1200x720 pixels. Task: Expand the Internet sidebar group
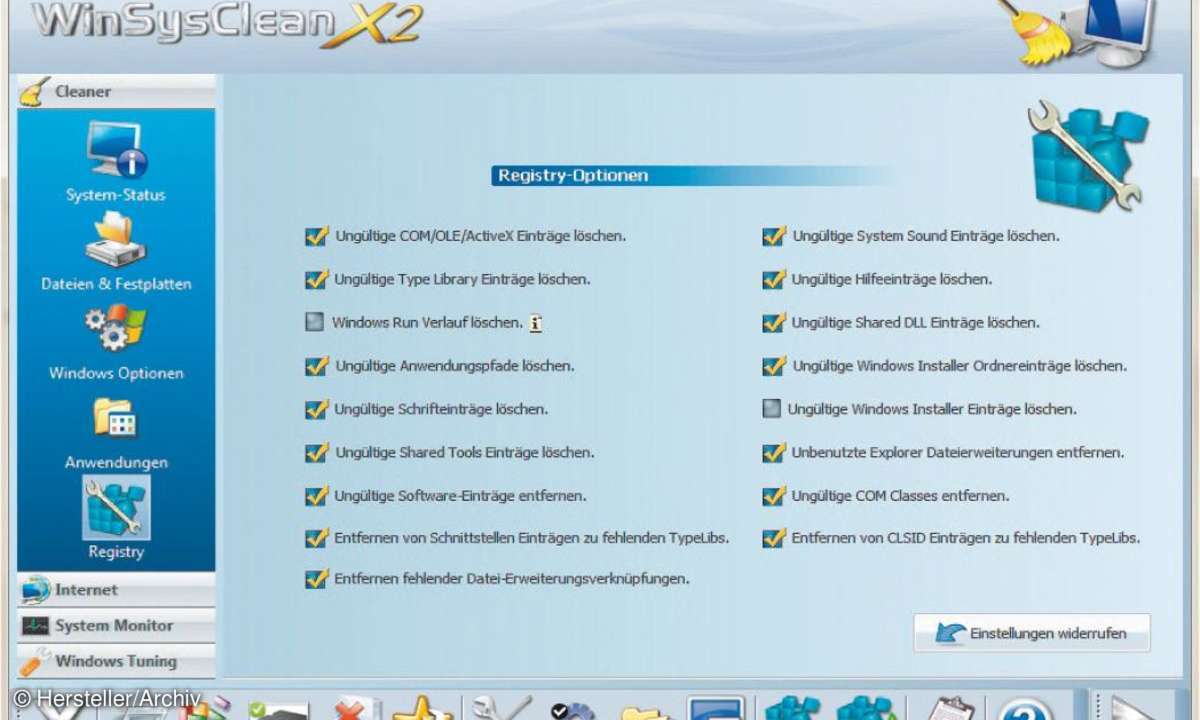pyautogui.click(x=116, y=590)
